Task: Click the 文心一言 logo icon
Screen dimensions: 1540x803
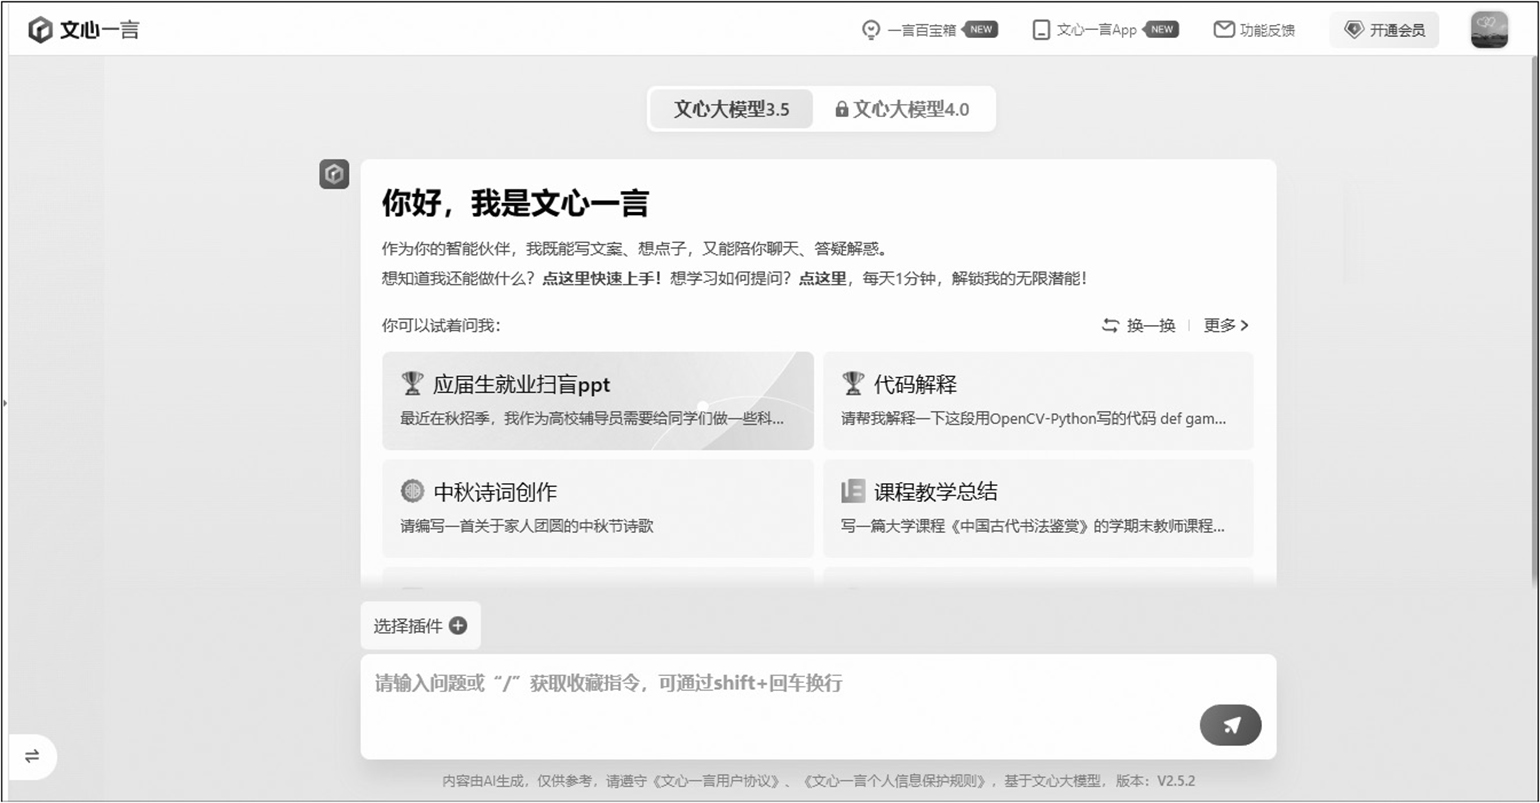Action: tap(40, 30)
